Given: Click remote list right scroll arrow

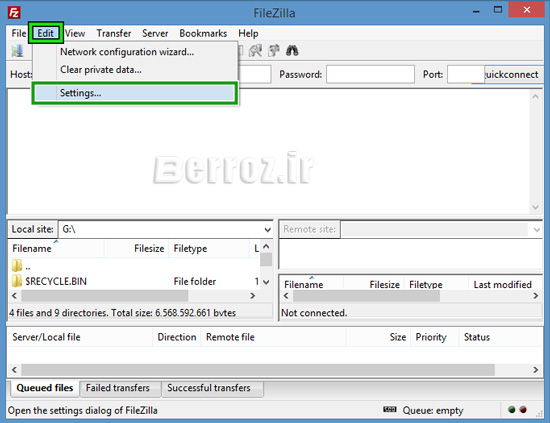Looking at the screenshot, I should (536, 296).
